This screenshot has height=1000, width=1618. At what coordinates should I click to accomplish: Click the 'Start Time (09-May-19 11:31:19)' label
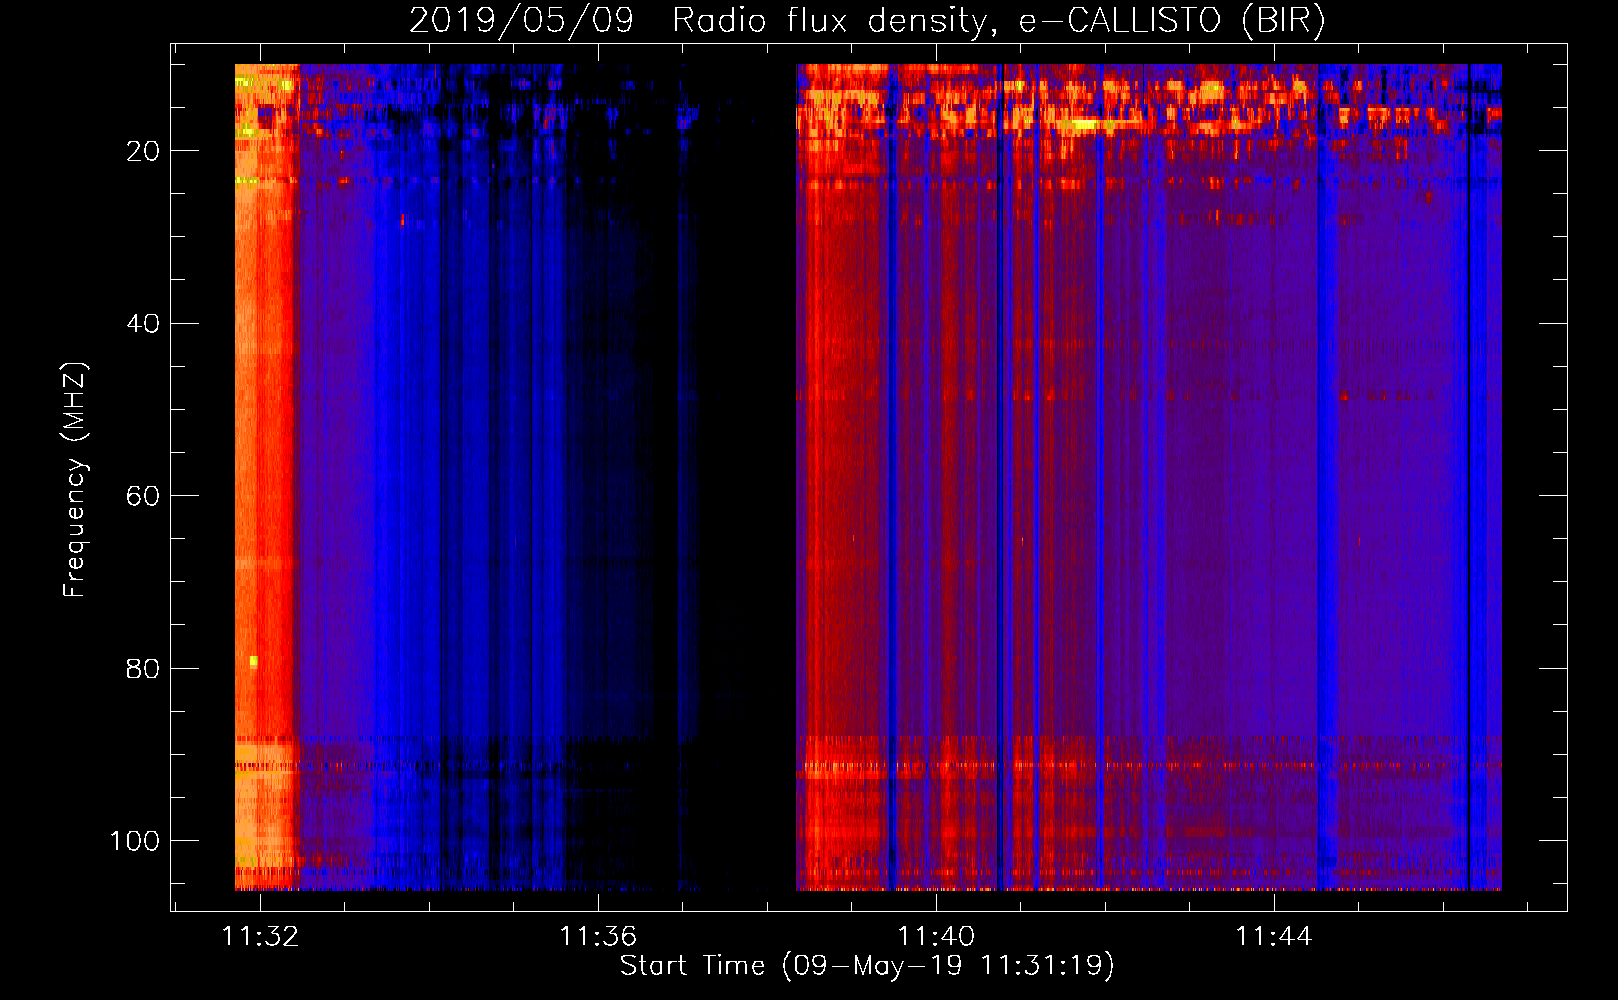point(867,966)
